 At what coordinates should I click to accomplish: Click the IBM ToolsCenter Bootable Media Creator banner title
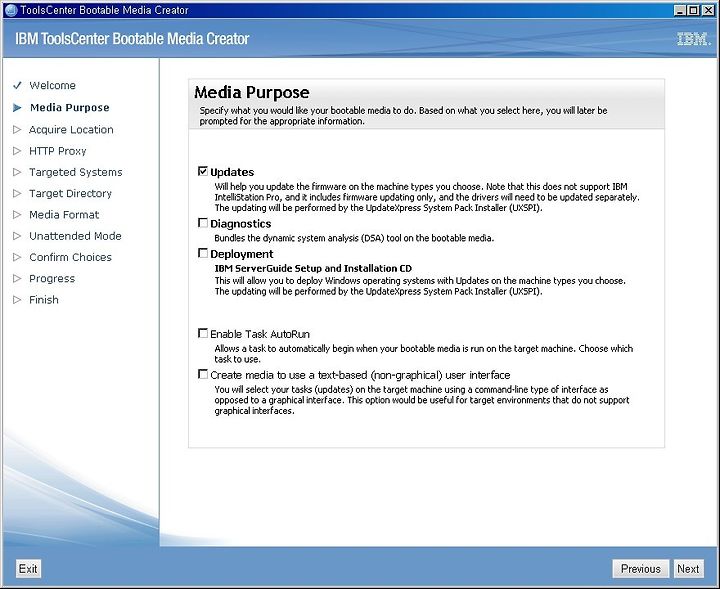(132, 39)
